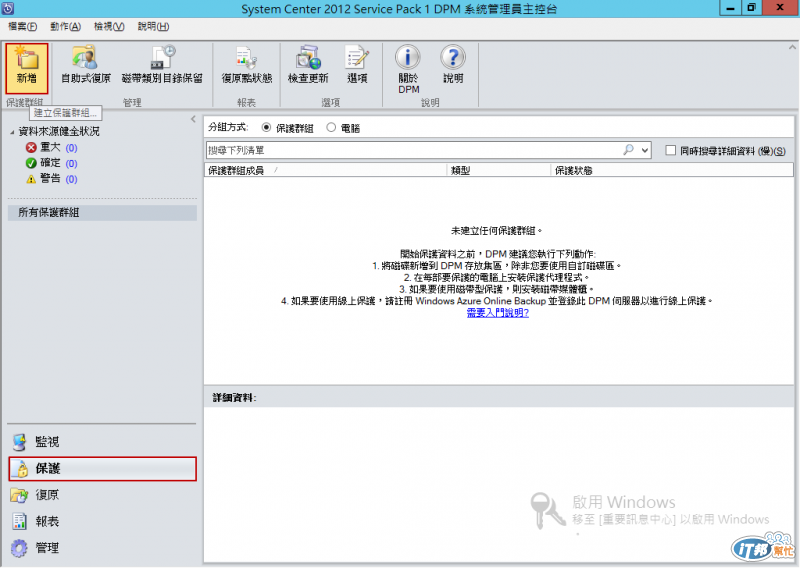
Task: Sort by 類型 column header
Action: pos(499,170)
